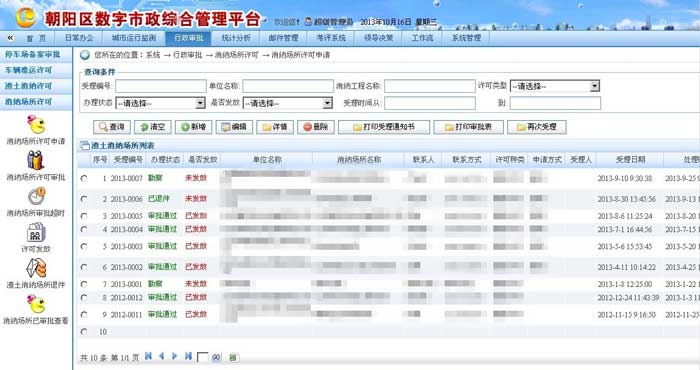700x370 pixels.
Task: Click the GO page jump icon
Action: [217, 357]
